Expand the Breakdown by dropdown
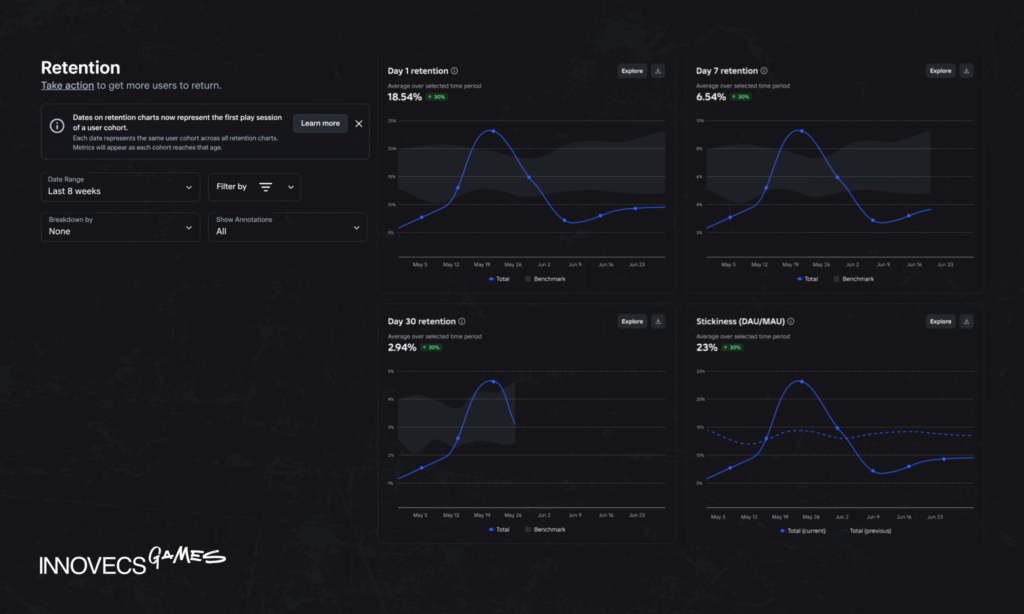This screenshot has height=614, width=1024. coord(120,227)
